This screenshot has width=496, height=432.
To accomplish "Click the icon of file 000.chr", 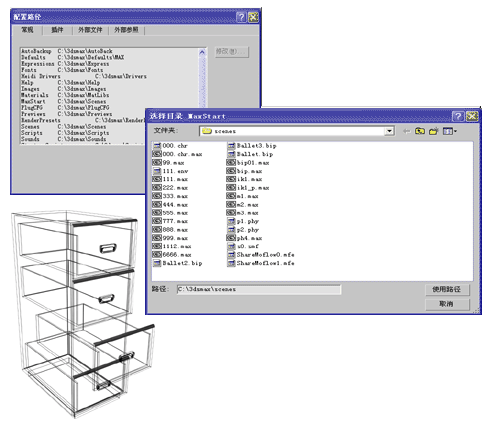I will [x=157, y=146].
